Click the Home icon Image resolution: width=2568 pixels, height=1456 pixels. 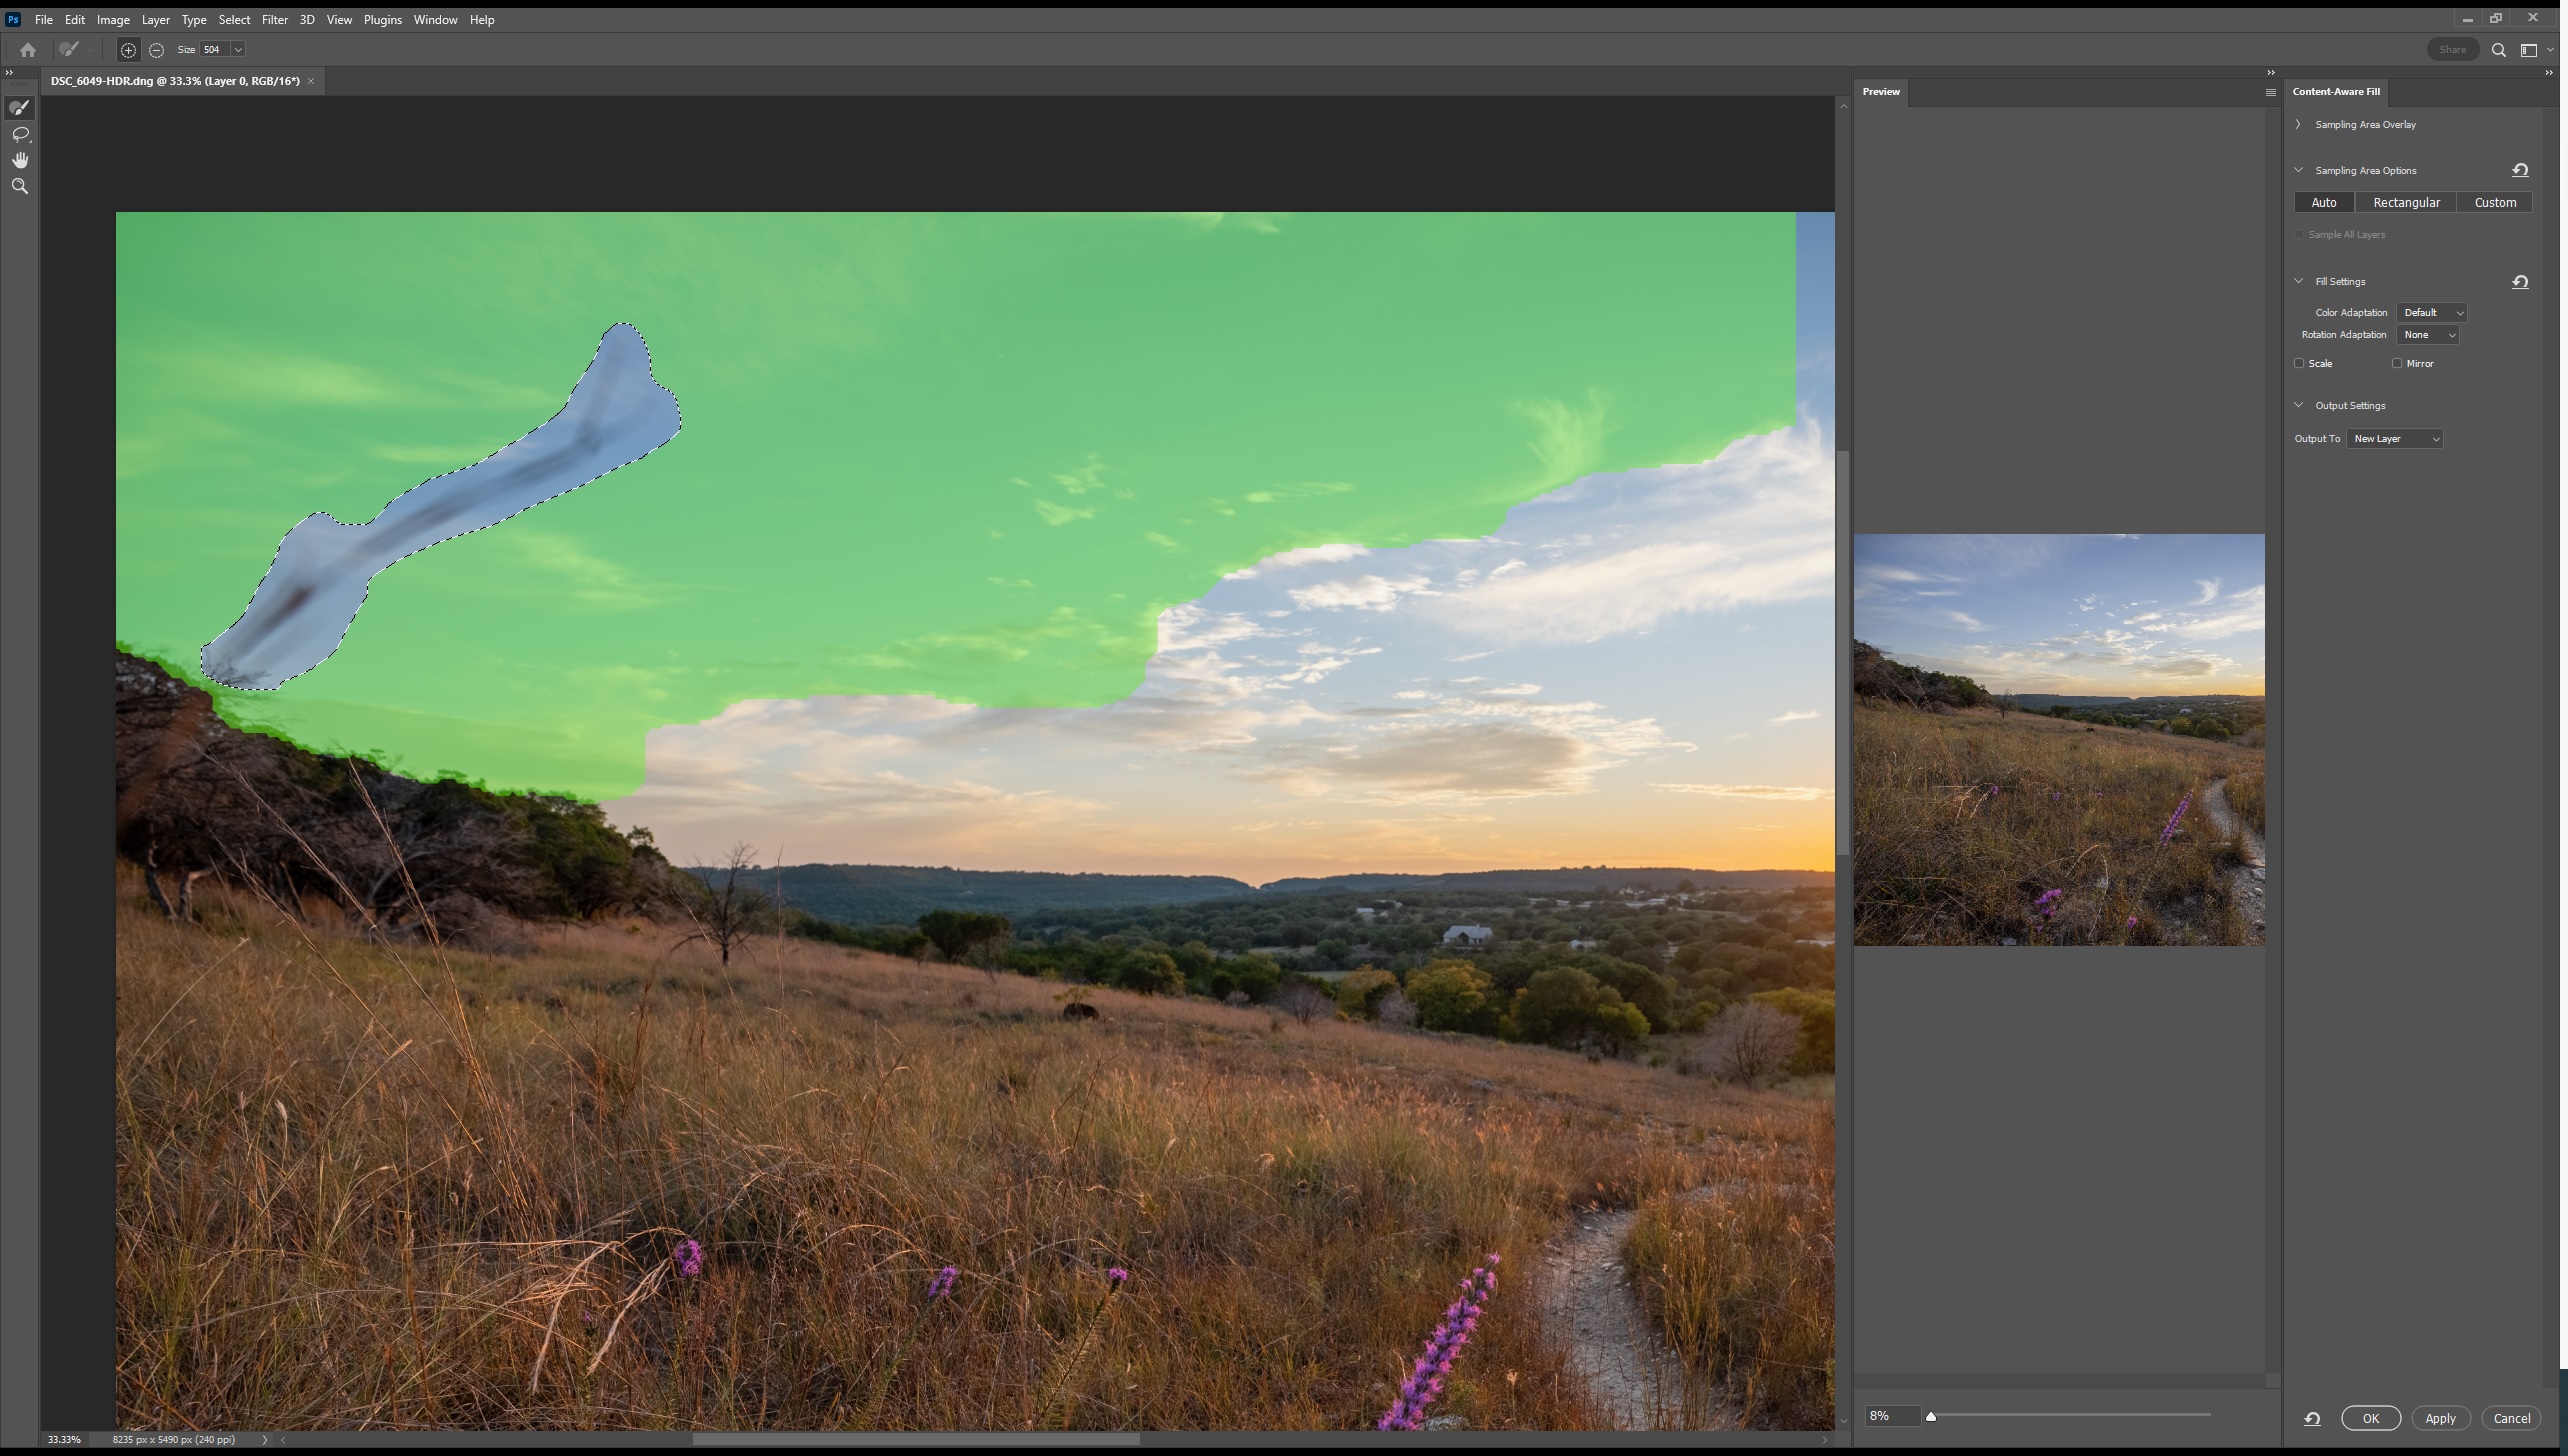[28, 50]
